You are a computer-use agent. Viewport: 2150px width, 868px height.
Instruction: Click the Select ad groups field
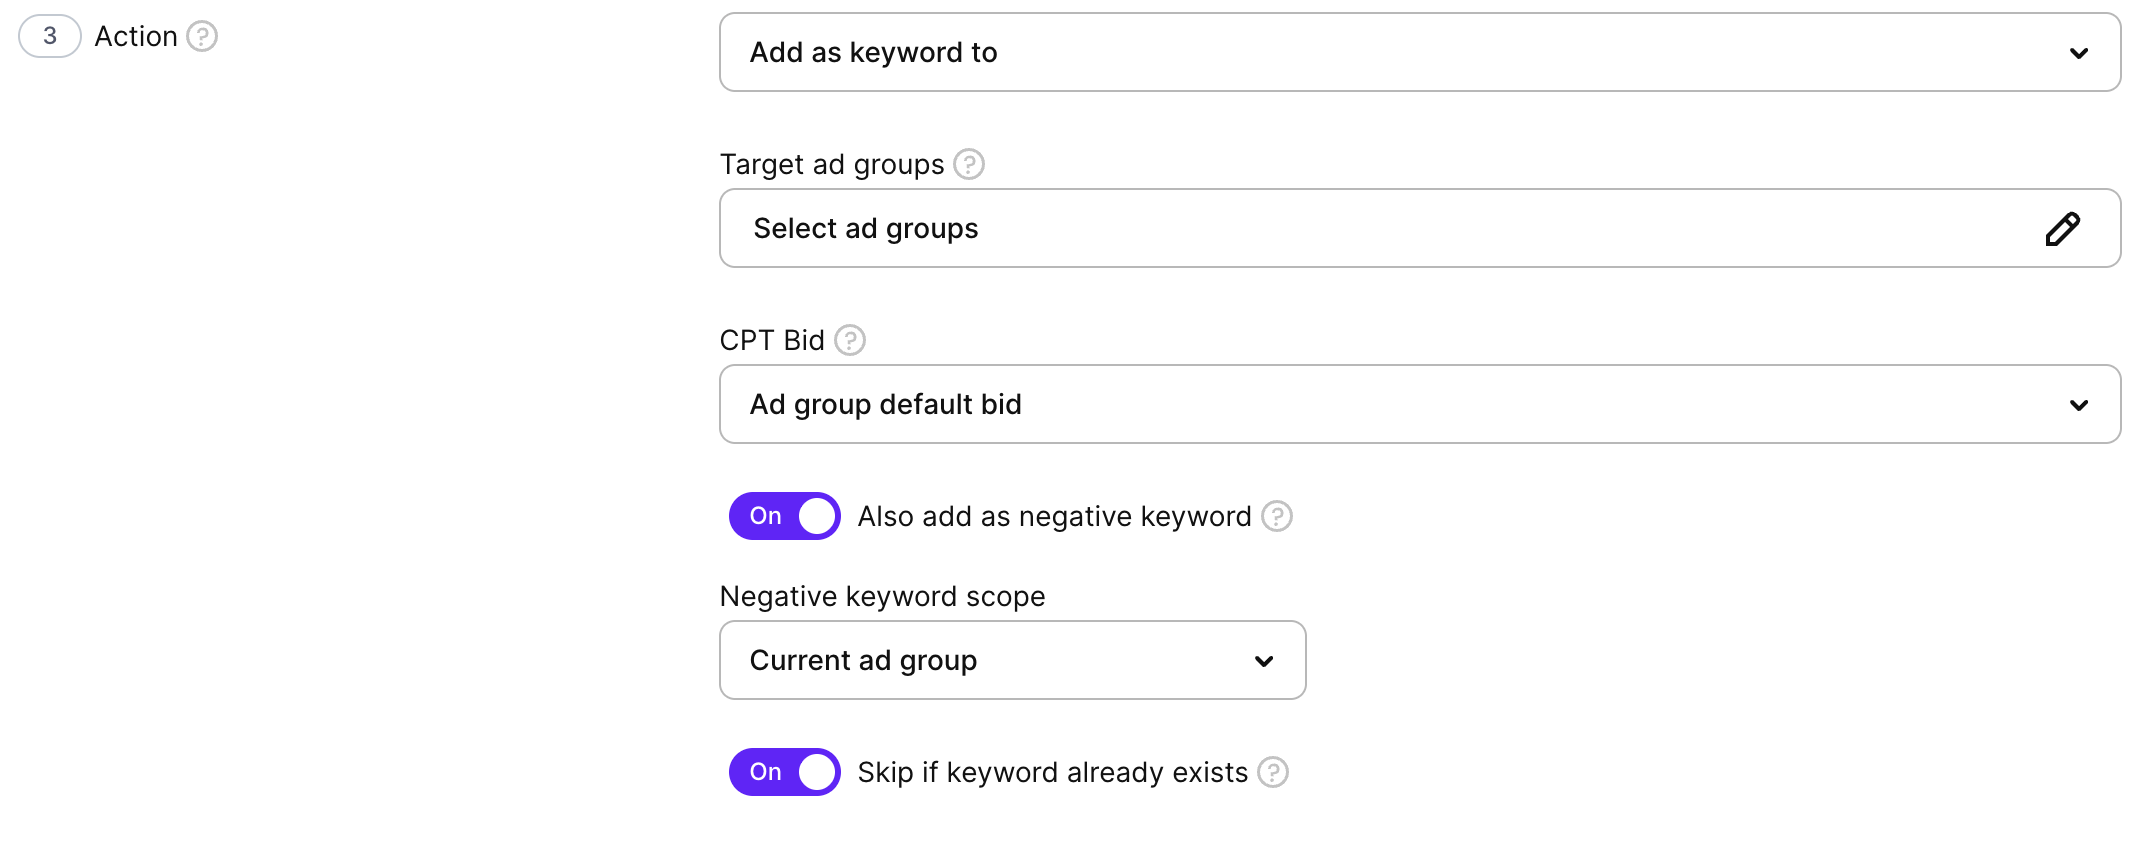1300,229
